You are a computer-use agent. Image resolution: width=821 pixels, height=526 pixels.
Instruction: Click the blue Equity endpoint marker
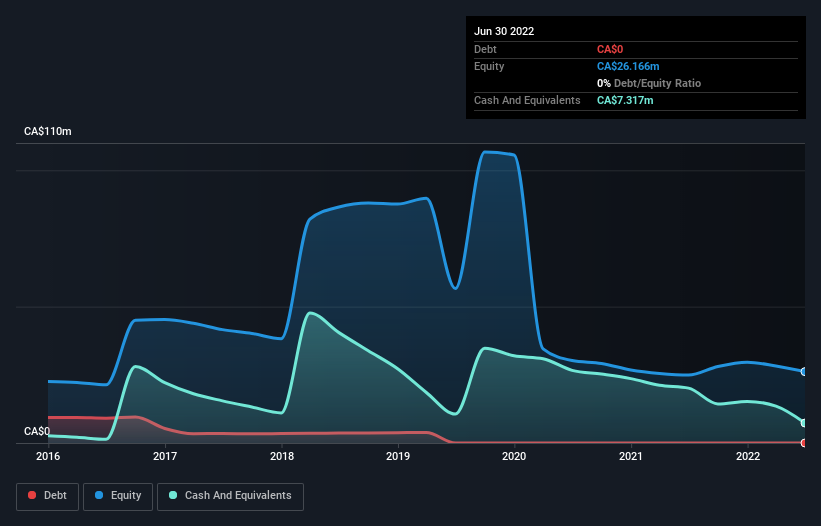[804, 372]
